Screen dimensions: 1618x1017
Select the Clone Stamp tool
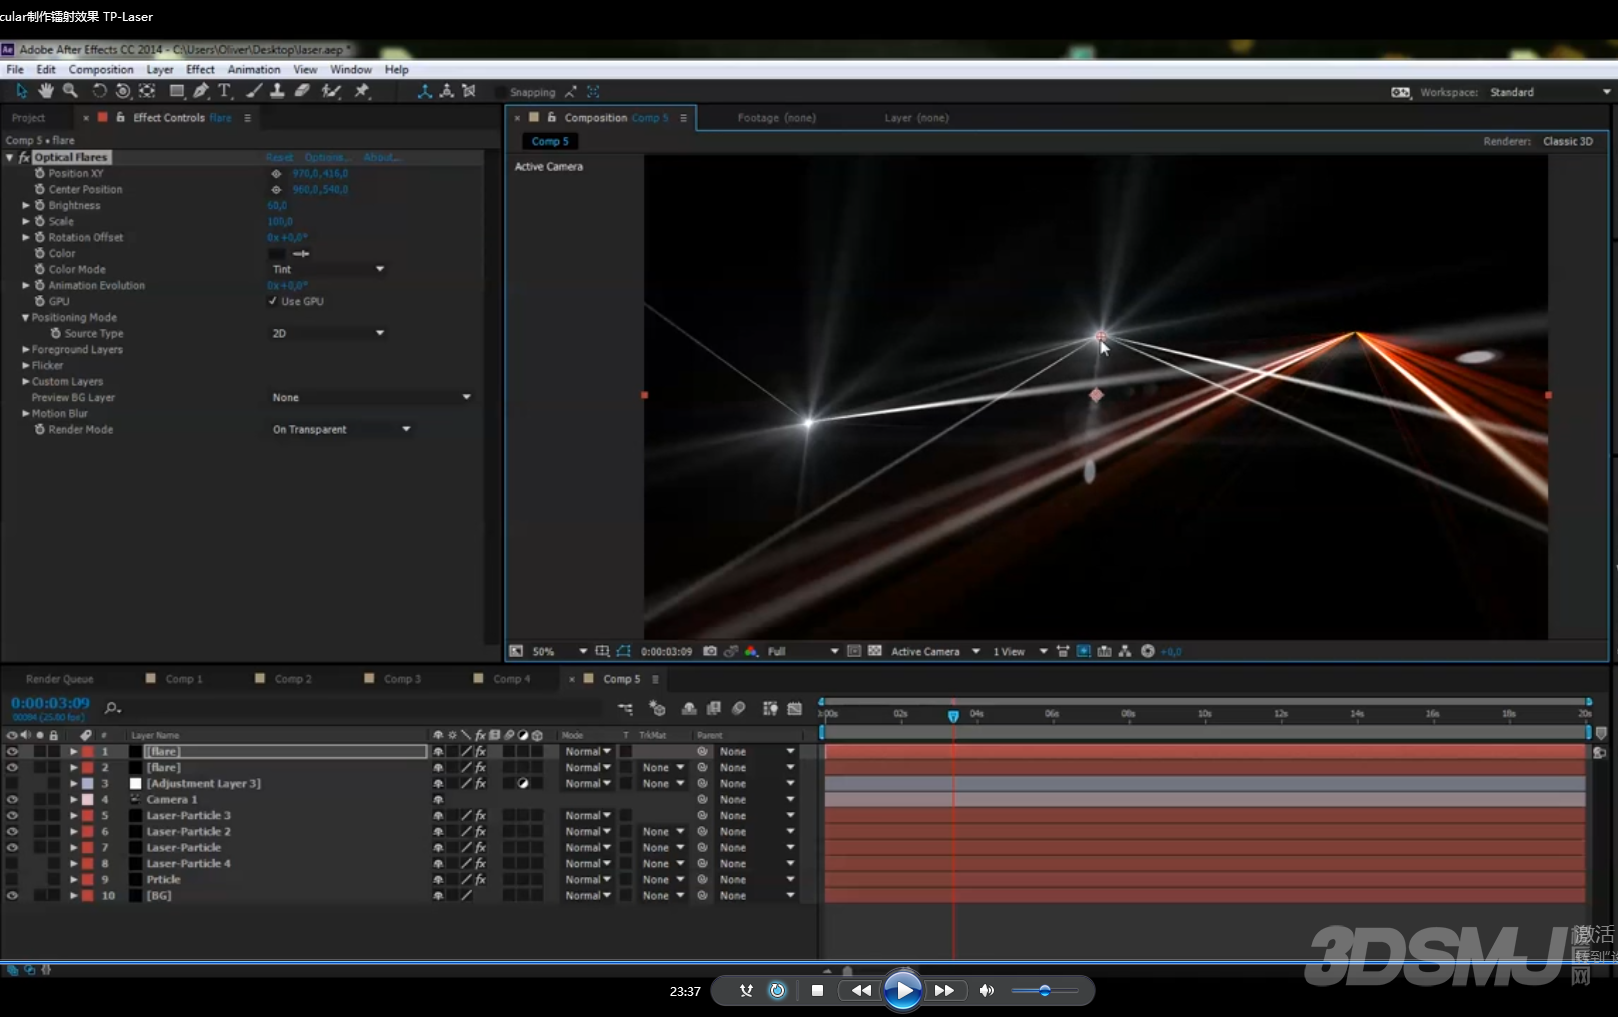point(277,91)
